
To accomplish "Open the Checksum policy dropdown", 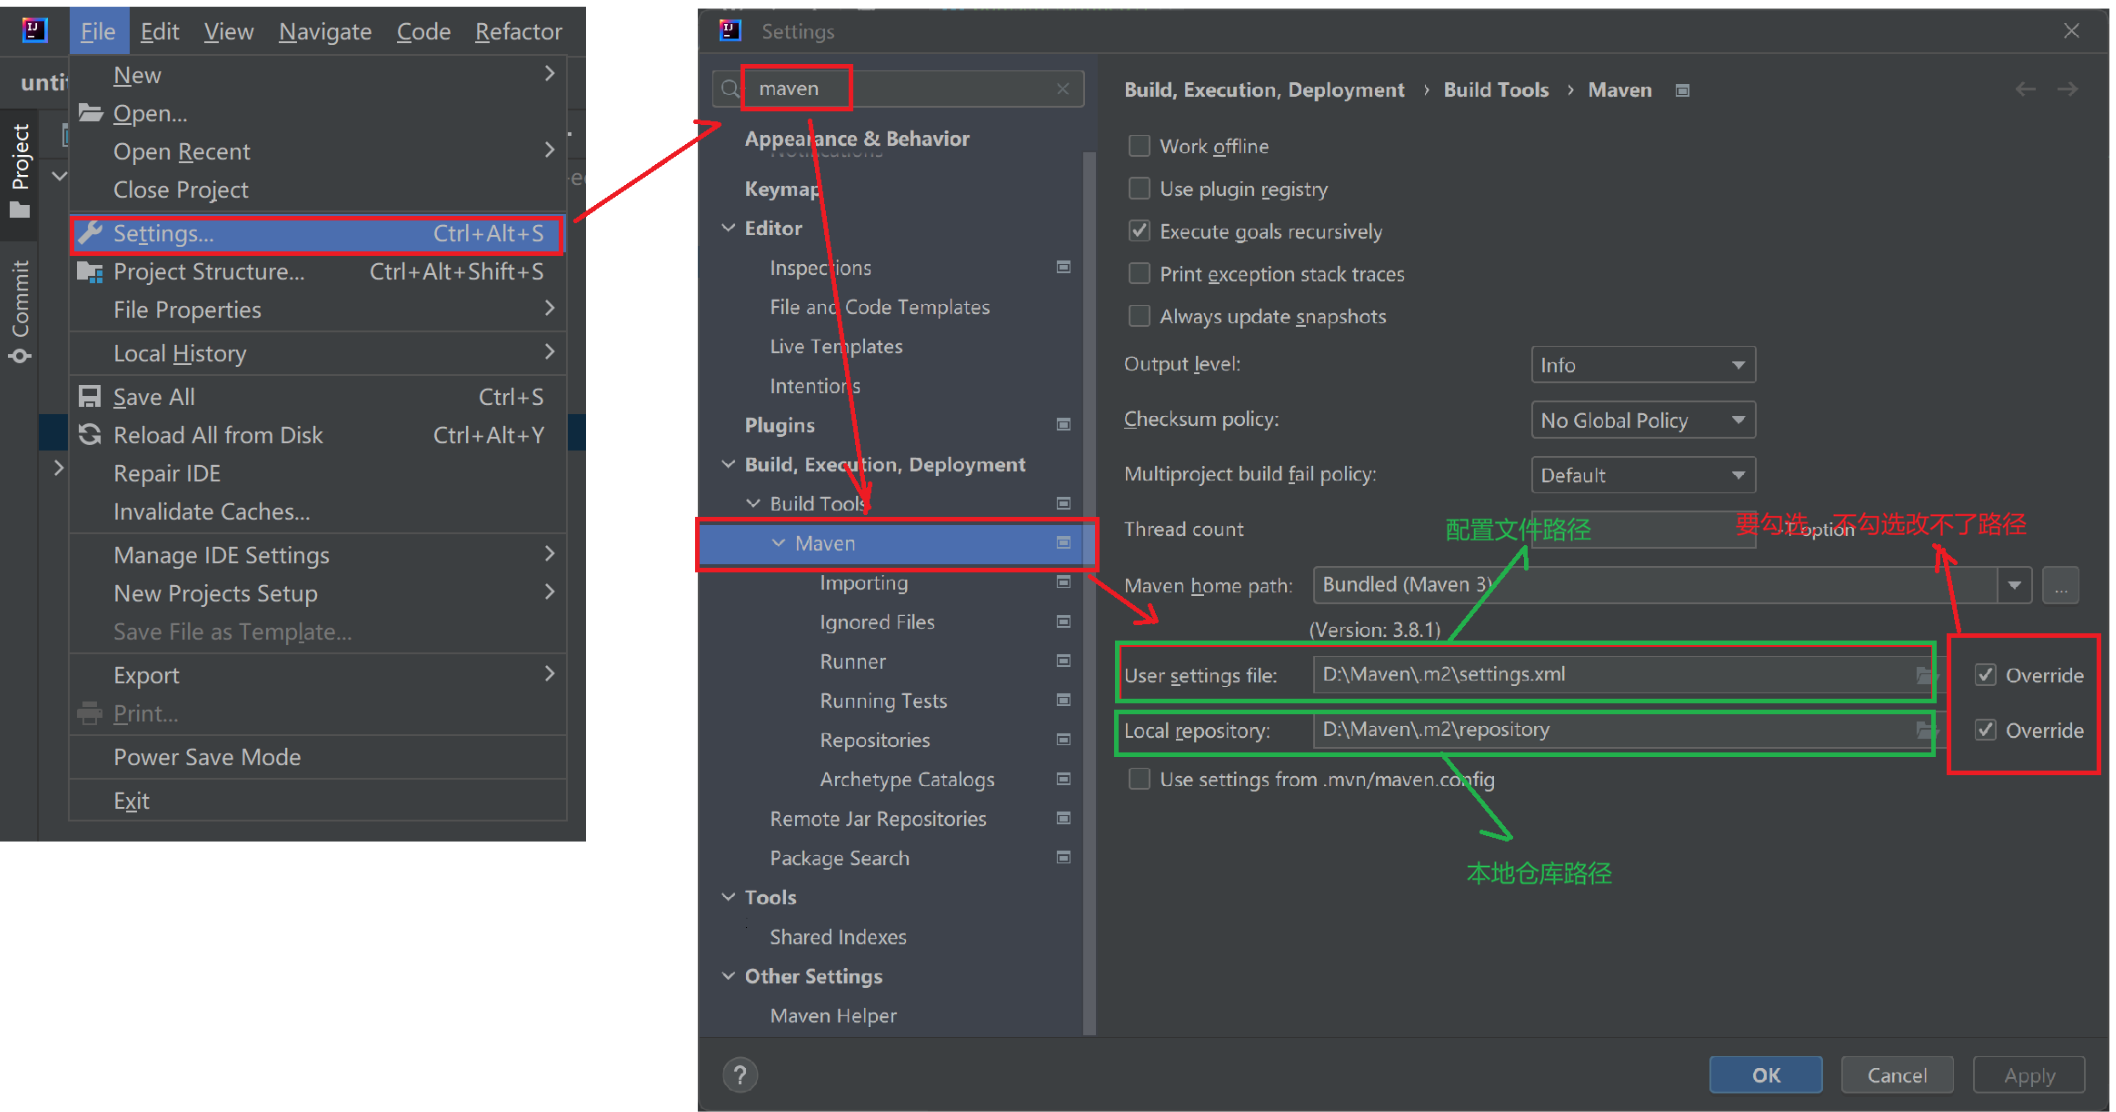I will click(1642, 420).
